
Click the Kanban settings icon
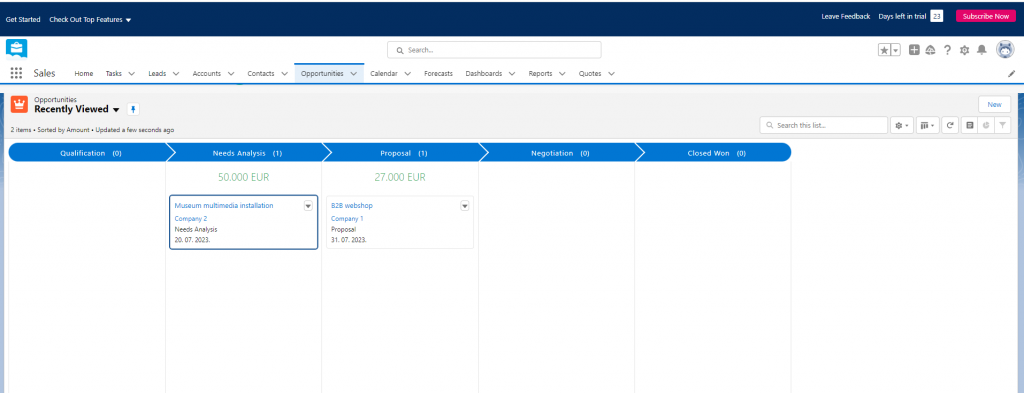coord(970,125)
